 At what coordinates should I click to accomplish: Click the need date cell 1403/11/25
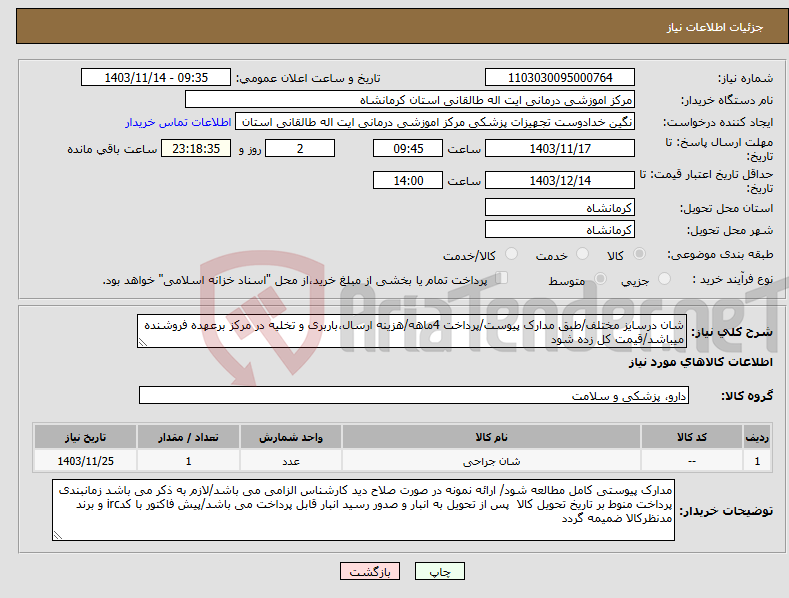pyautogui.click(x=86, y=461)
